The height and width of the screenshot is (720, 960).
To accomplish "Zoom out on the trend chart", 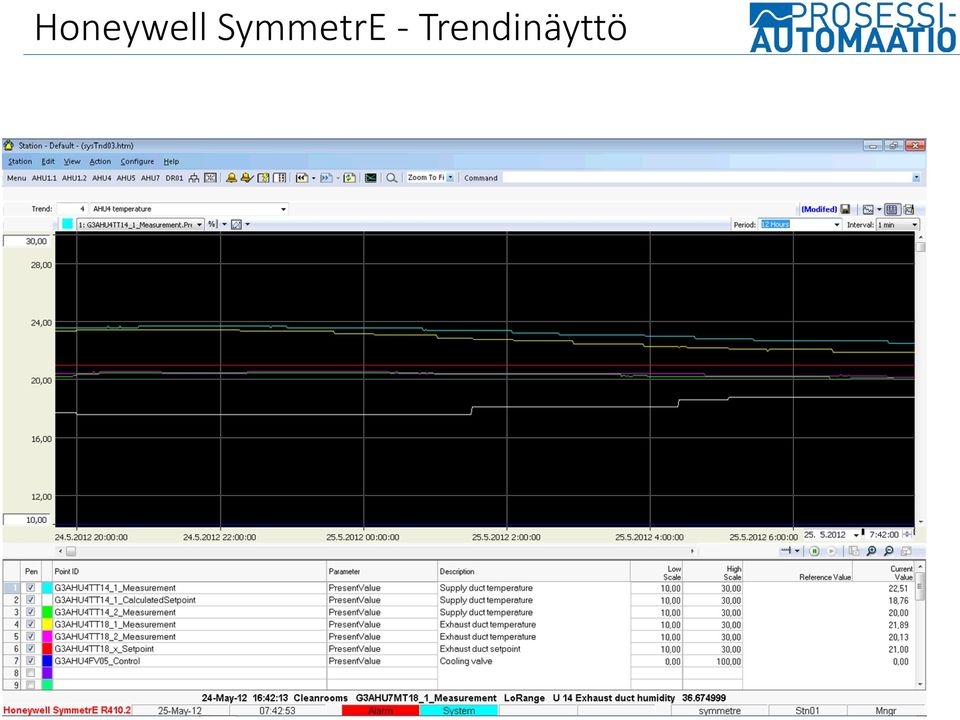I will [x=889, y=551].
